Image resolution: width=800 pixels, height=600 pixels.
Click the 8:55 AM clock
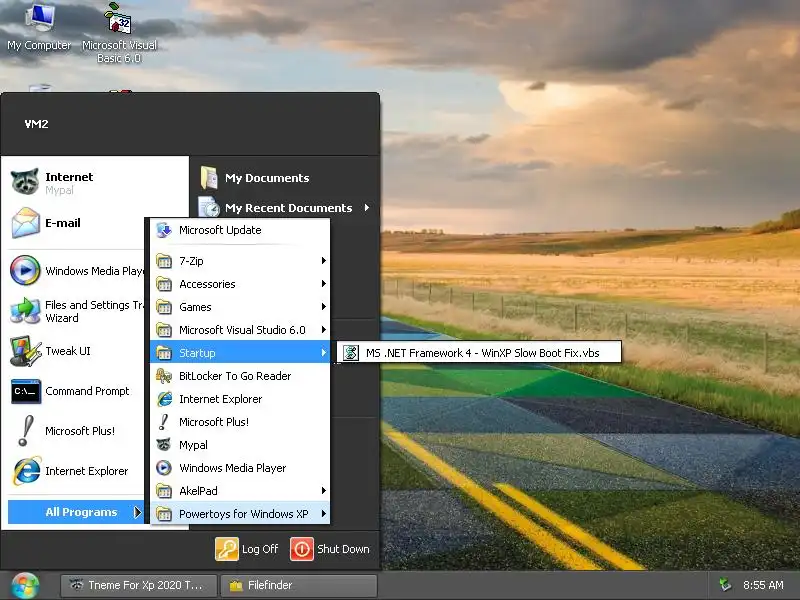(763, 585)
